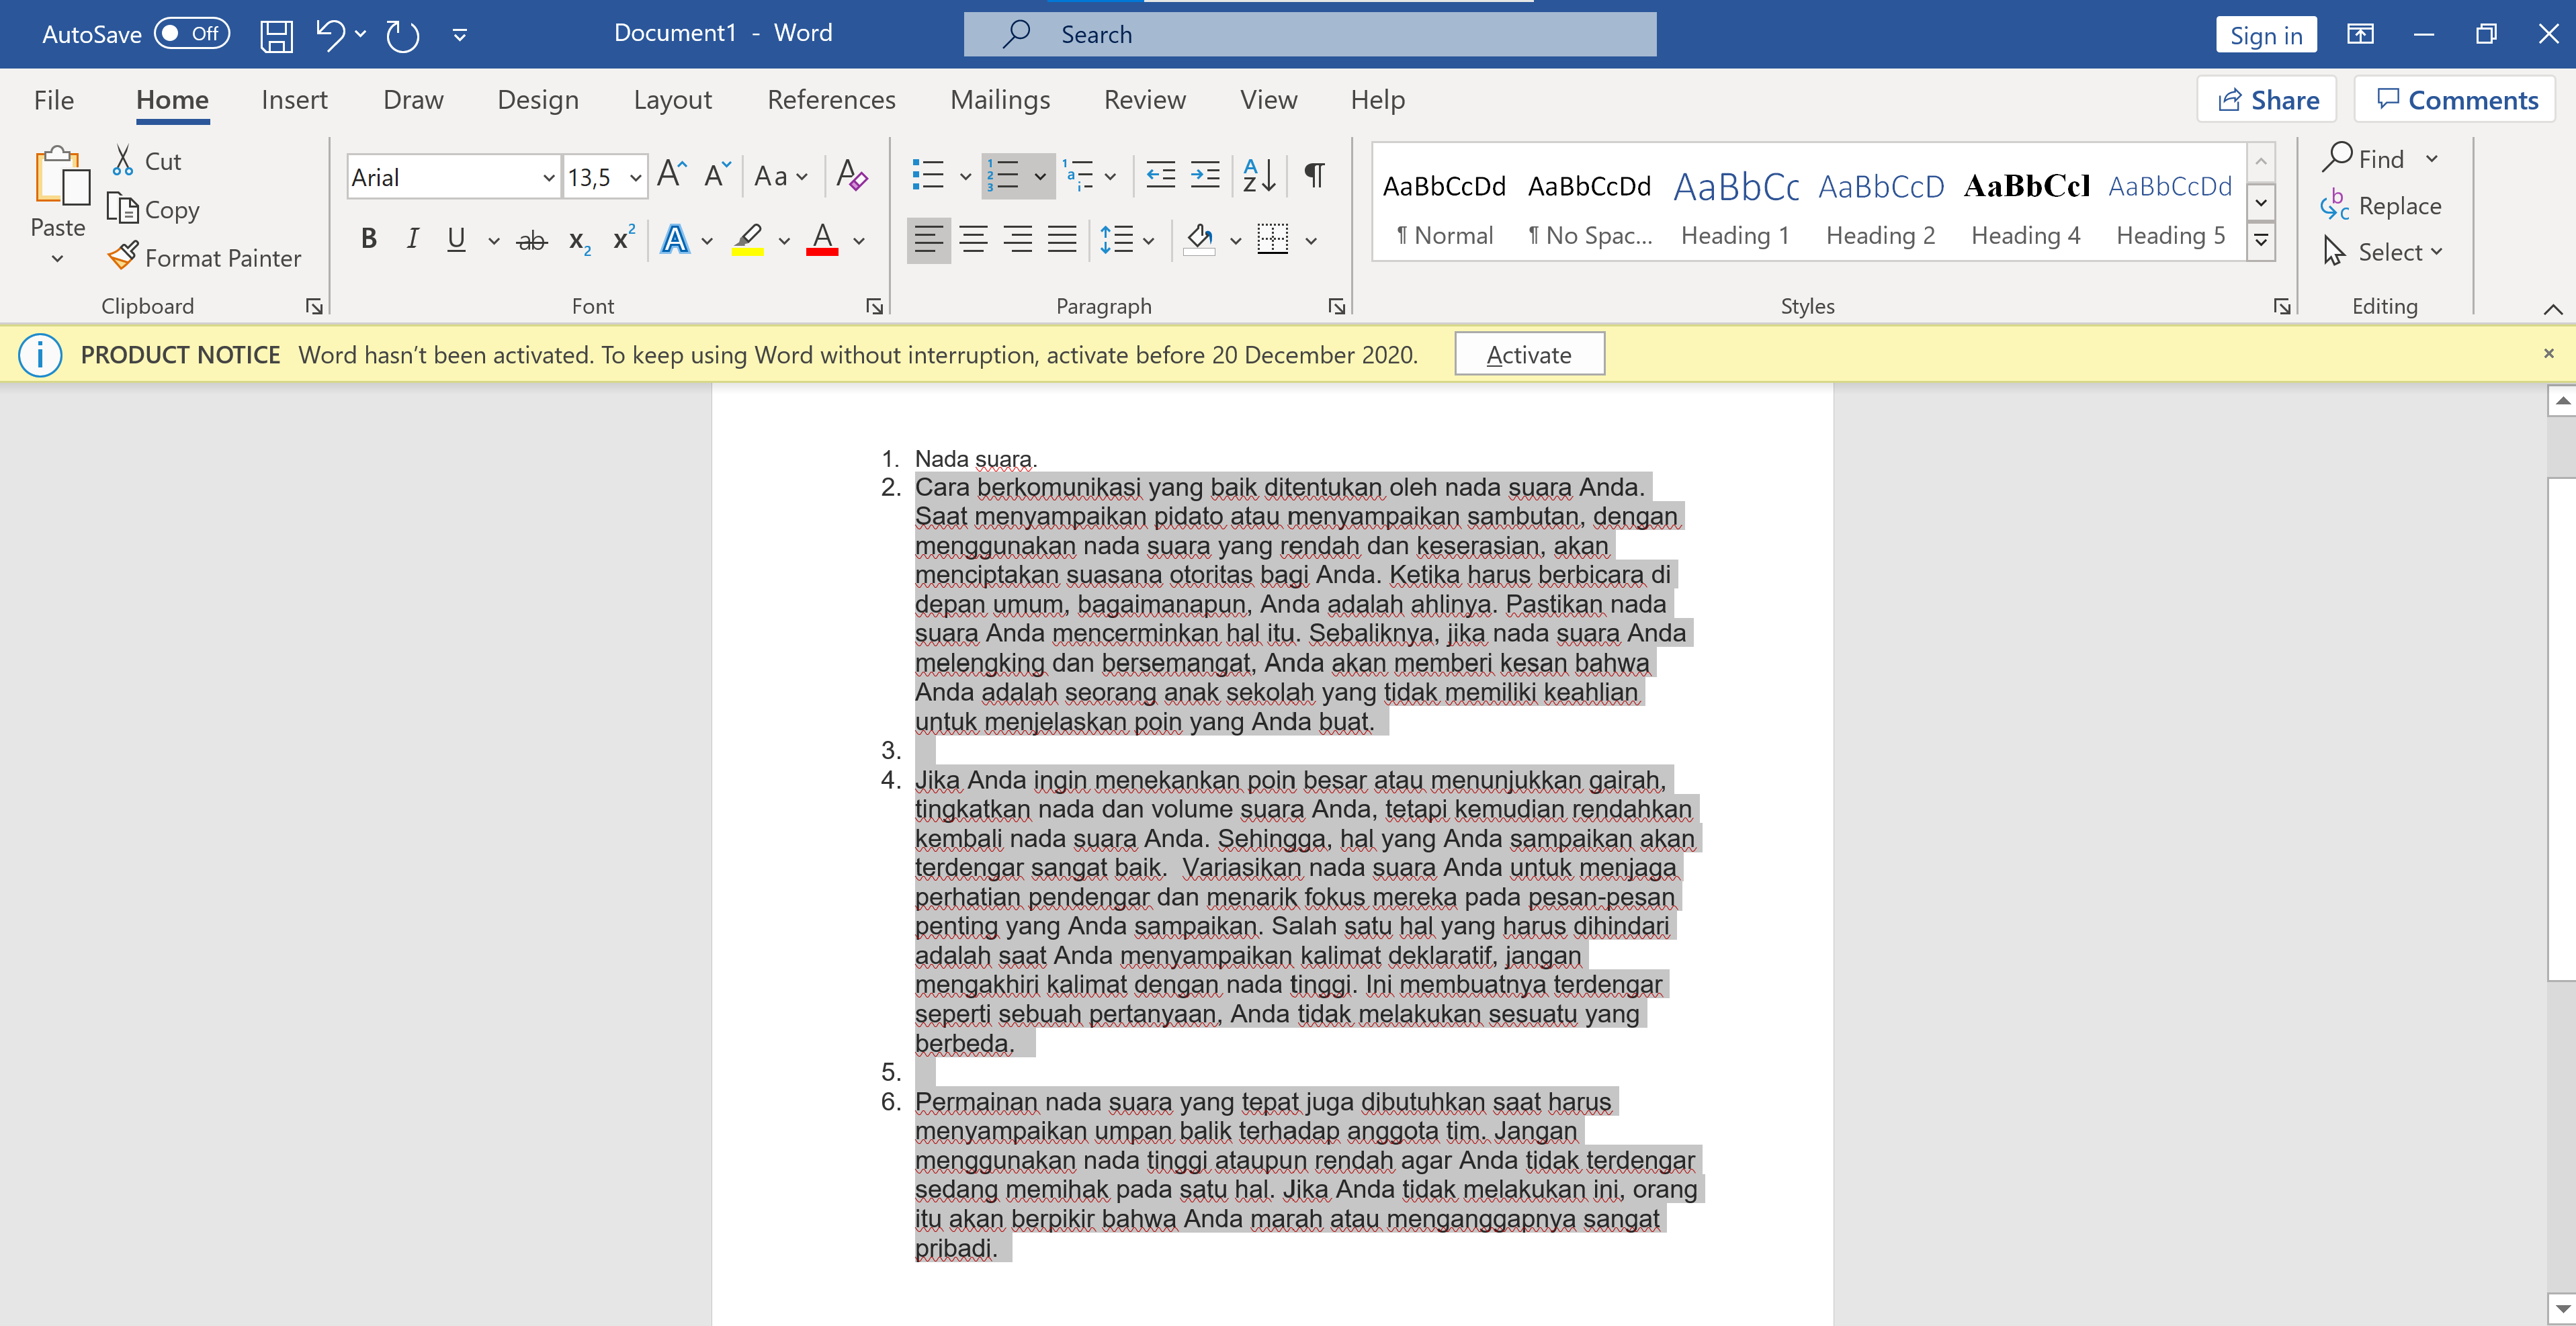This screenshot has width=2576, height=1326.
Task: Center the paragraph text
Action: [x=973, y=239]
